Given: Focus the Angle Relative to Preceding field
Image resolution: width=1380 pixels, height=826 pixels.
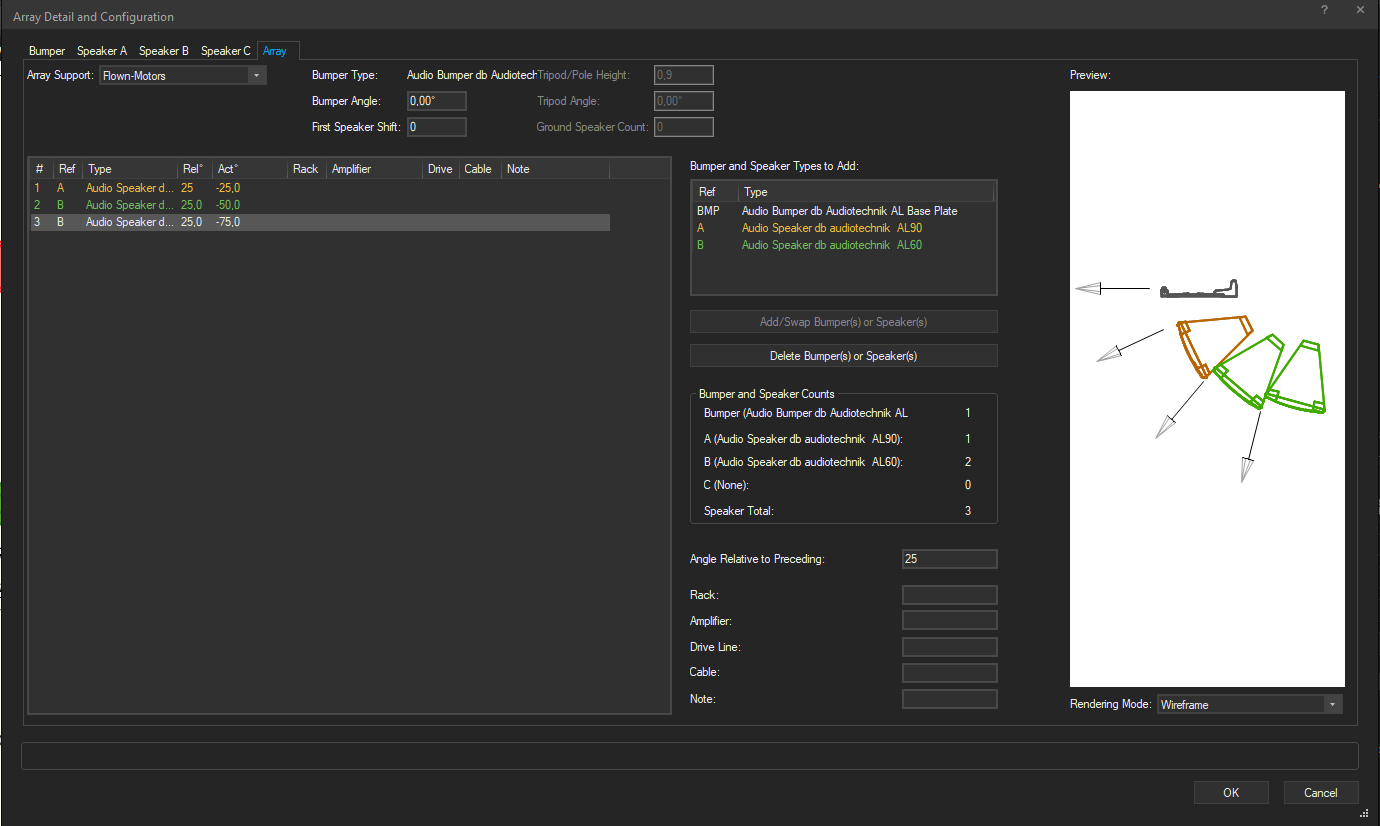Looking at the screenshot, I should [949, 558].
